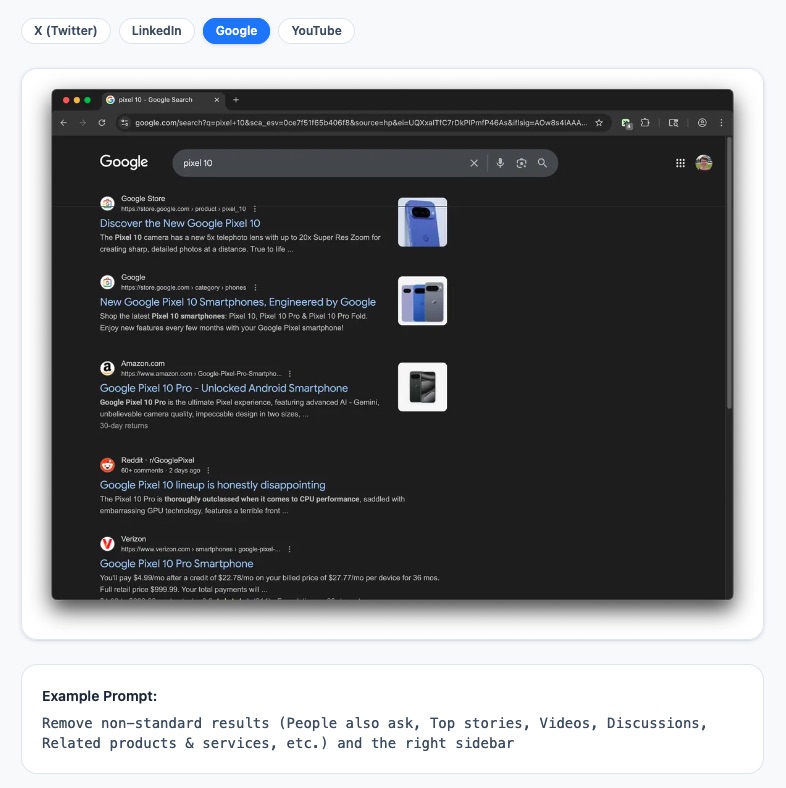Click the black Pixel 10 Pro thumbnail

click(x=422, y=387)
